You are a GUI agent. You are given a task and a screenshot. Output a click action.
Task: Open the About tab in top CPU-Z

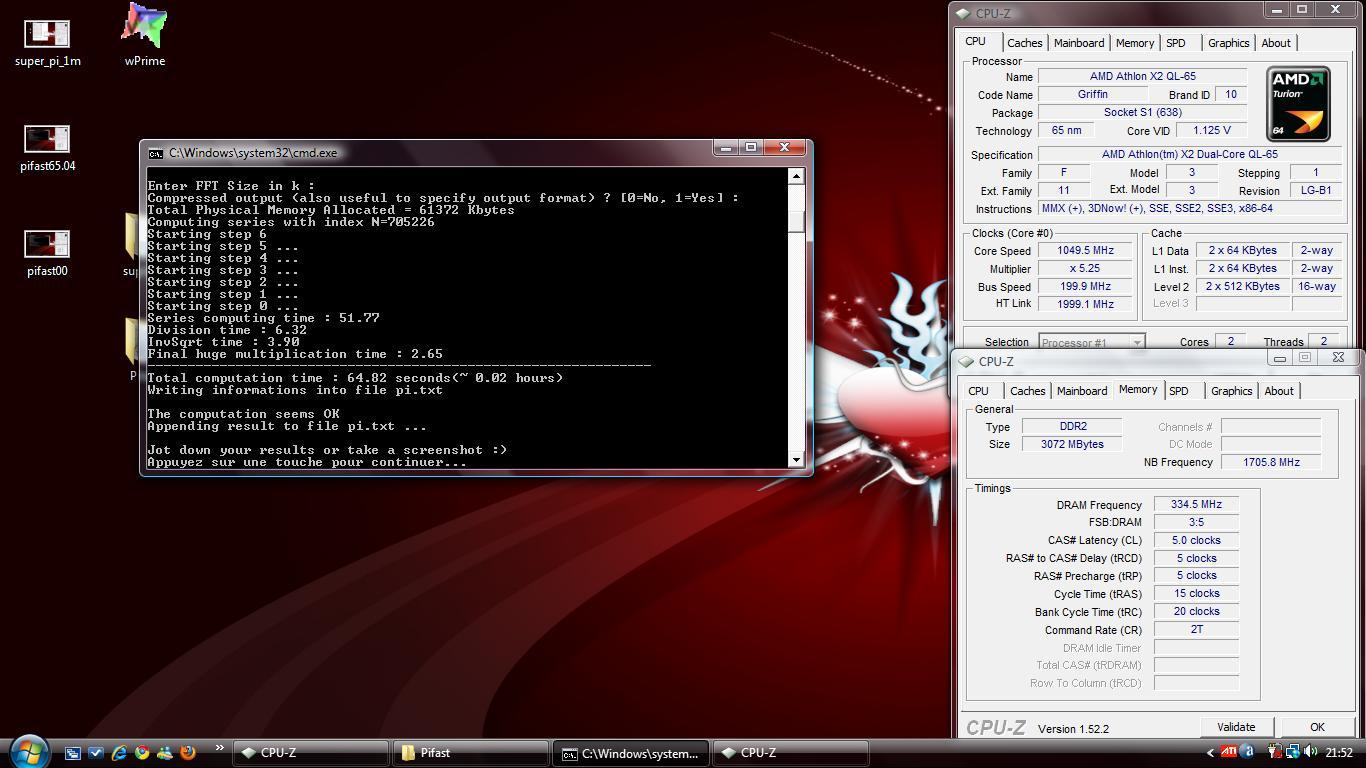(x=1276, y=43)
